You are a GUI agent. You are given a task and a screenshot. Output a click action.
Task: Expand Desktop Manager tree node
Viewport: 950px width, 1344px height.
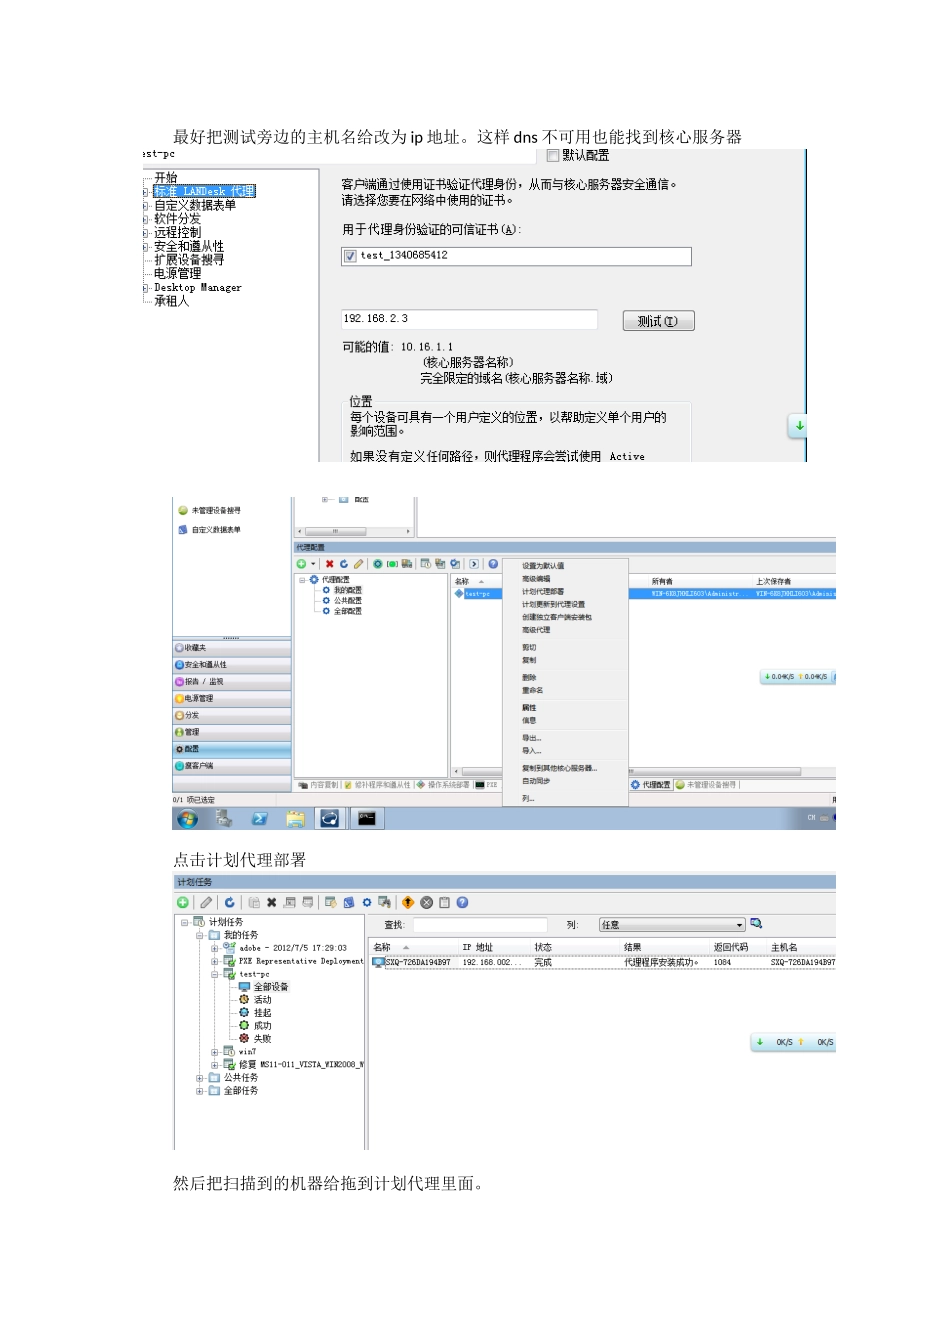[146, 288]
